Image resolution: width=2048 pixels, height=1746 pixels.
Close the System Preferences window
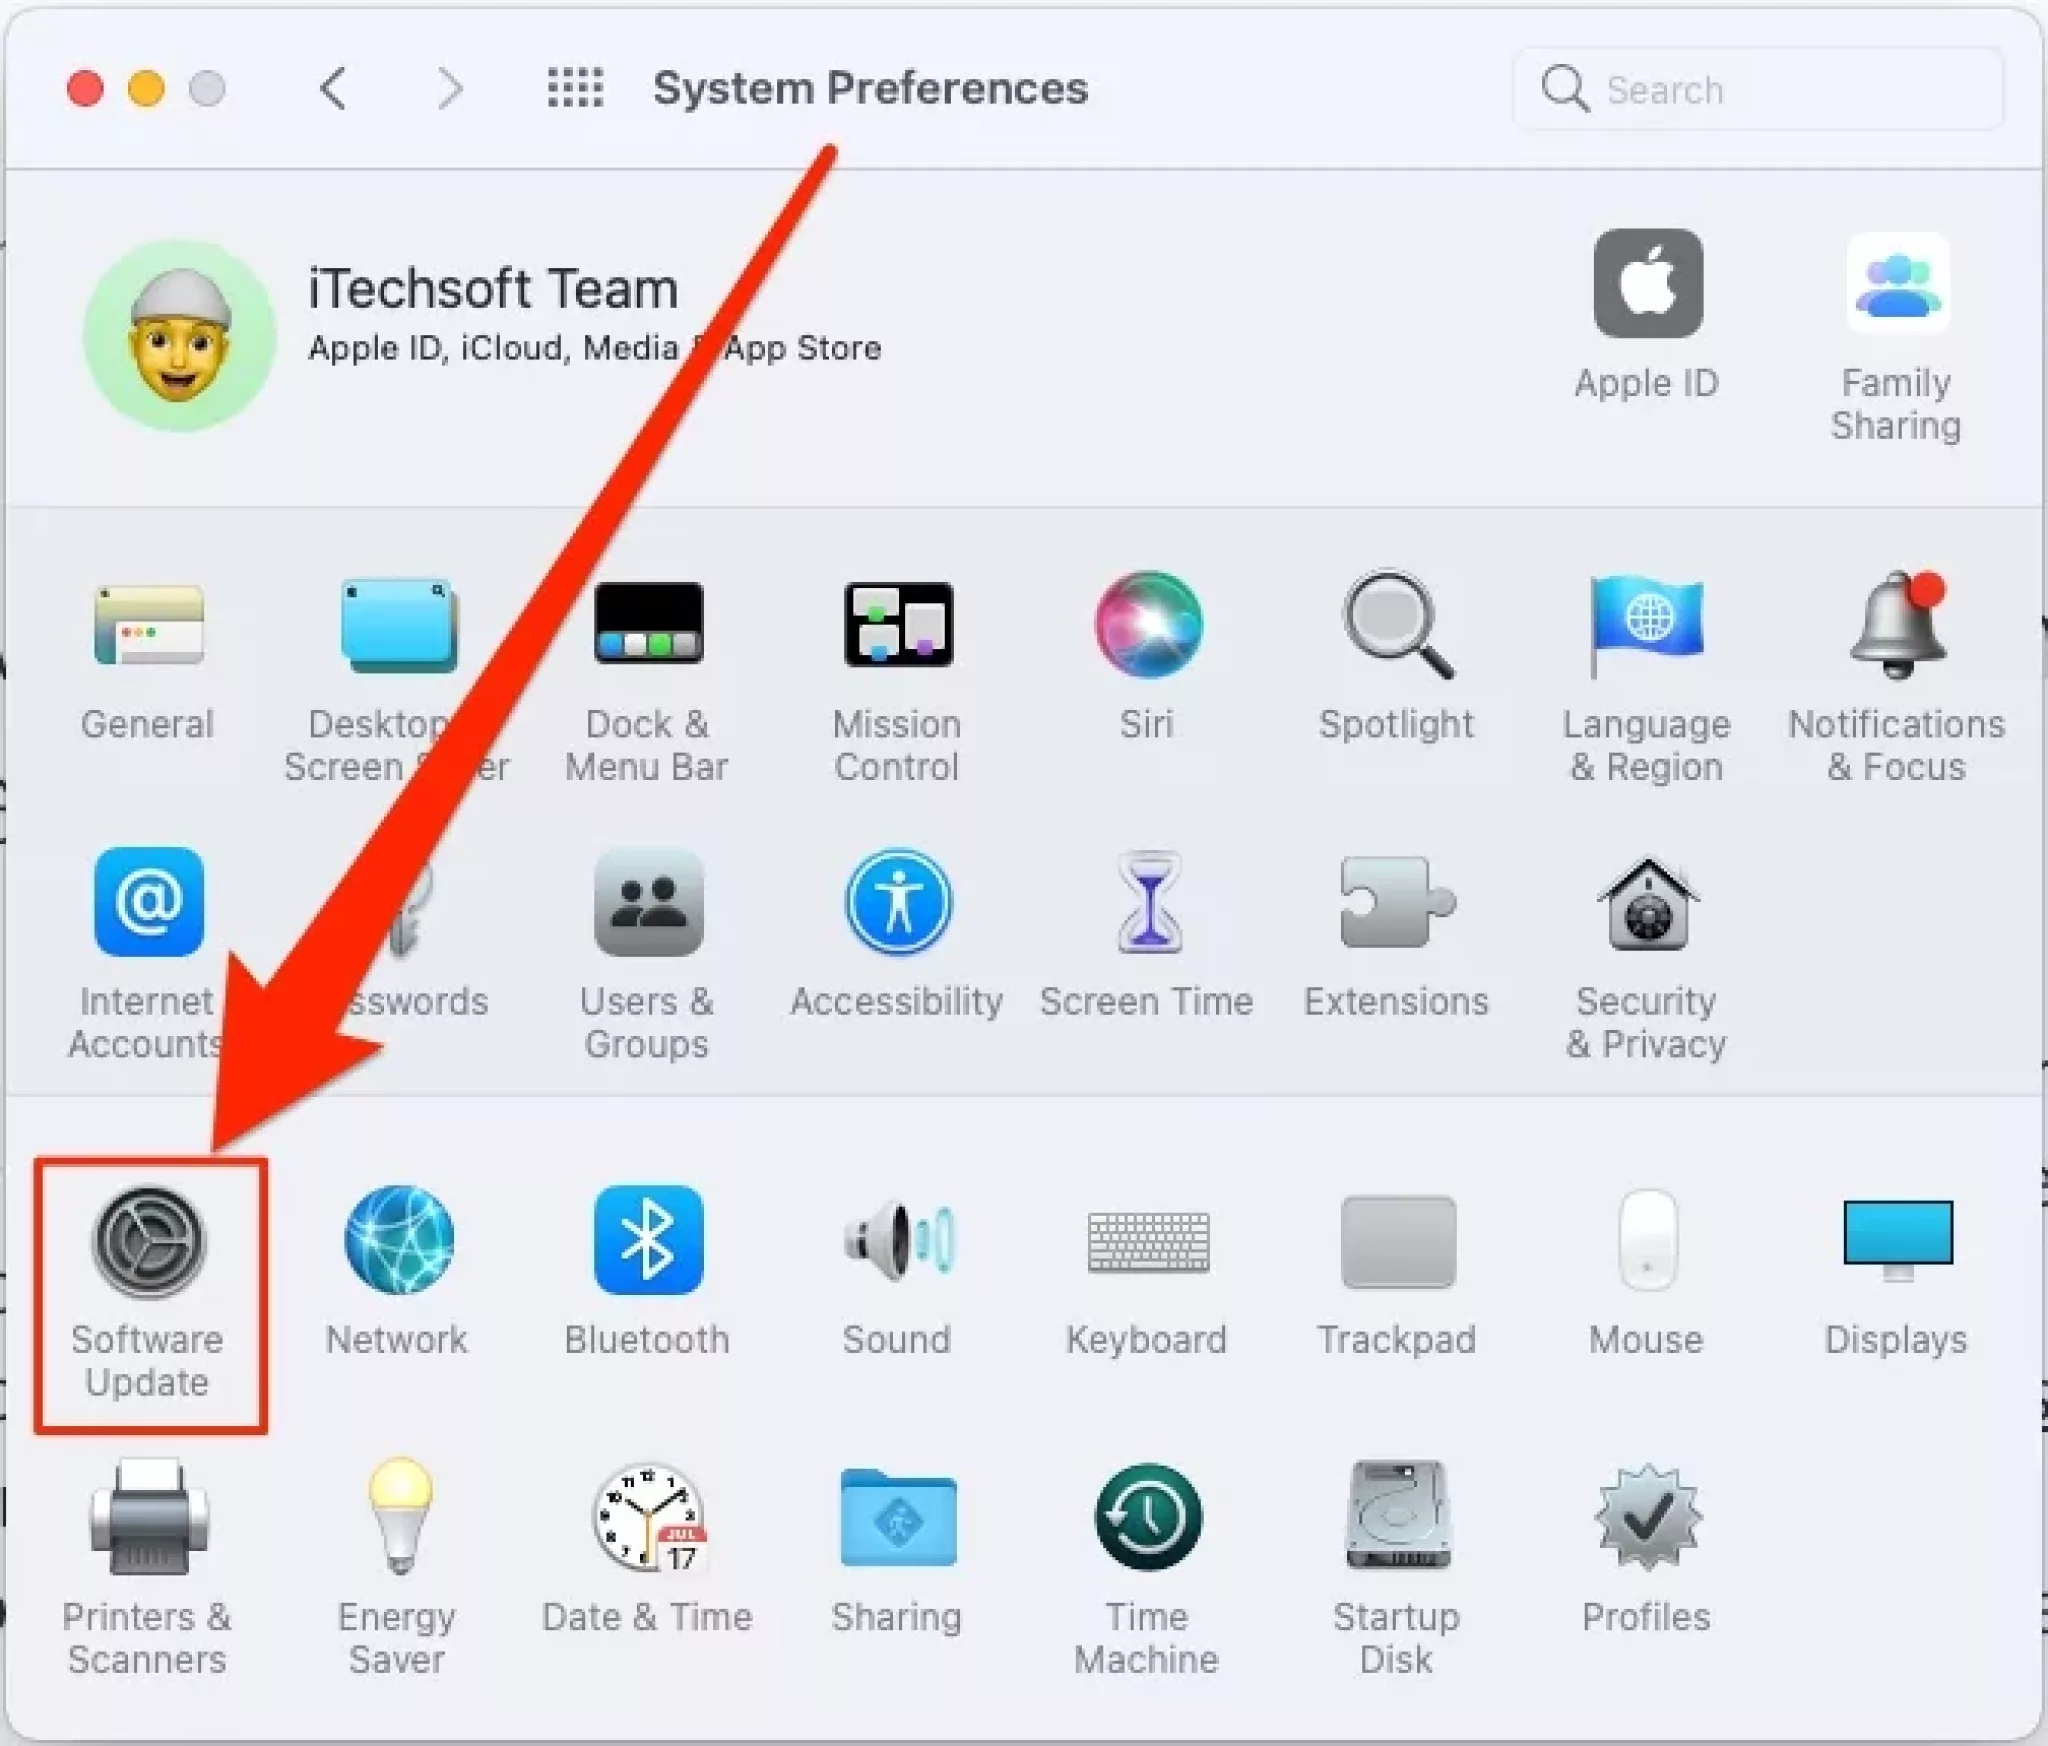coord(85,89)
